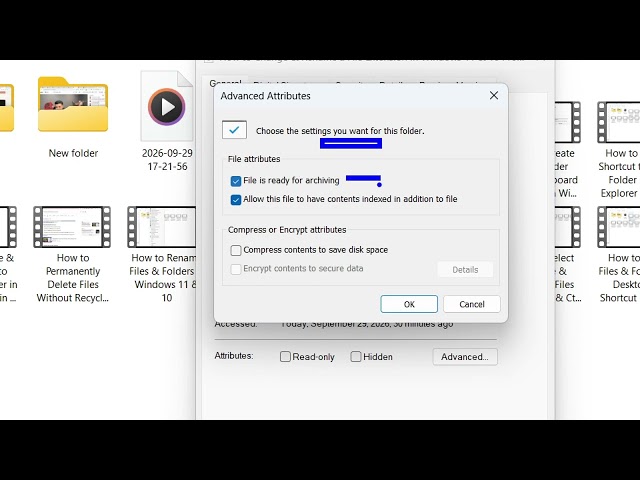Click Advanced... button in Properties window

tap(465, 357)
